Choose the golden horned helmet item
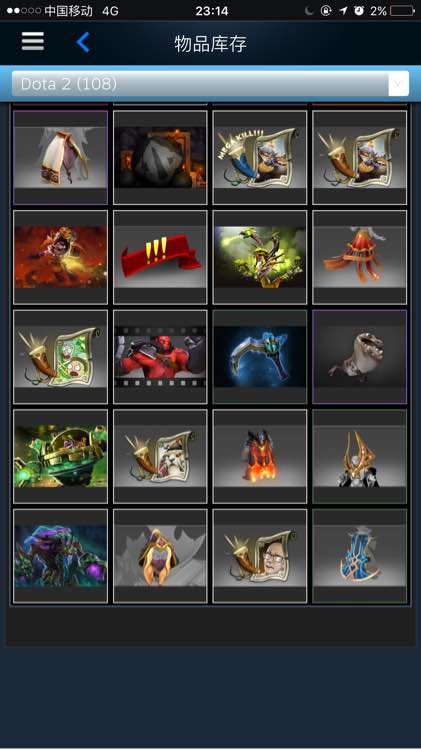 pos(359,456)
